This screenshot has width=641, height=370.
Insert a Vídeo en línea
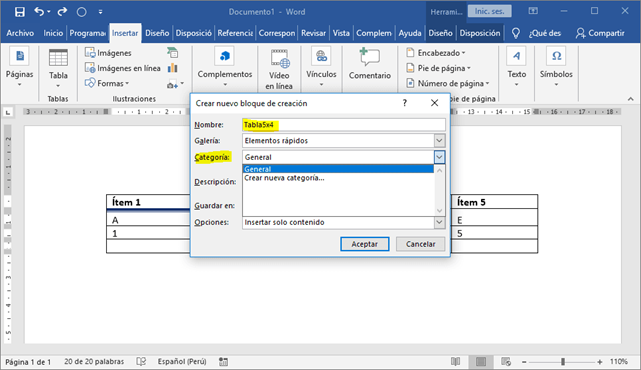click(279, 70)
